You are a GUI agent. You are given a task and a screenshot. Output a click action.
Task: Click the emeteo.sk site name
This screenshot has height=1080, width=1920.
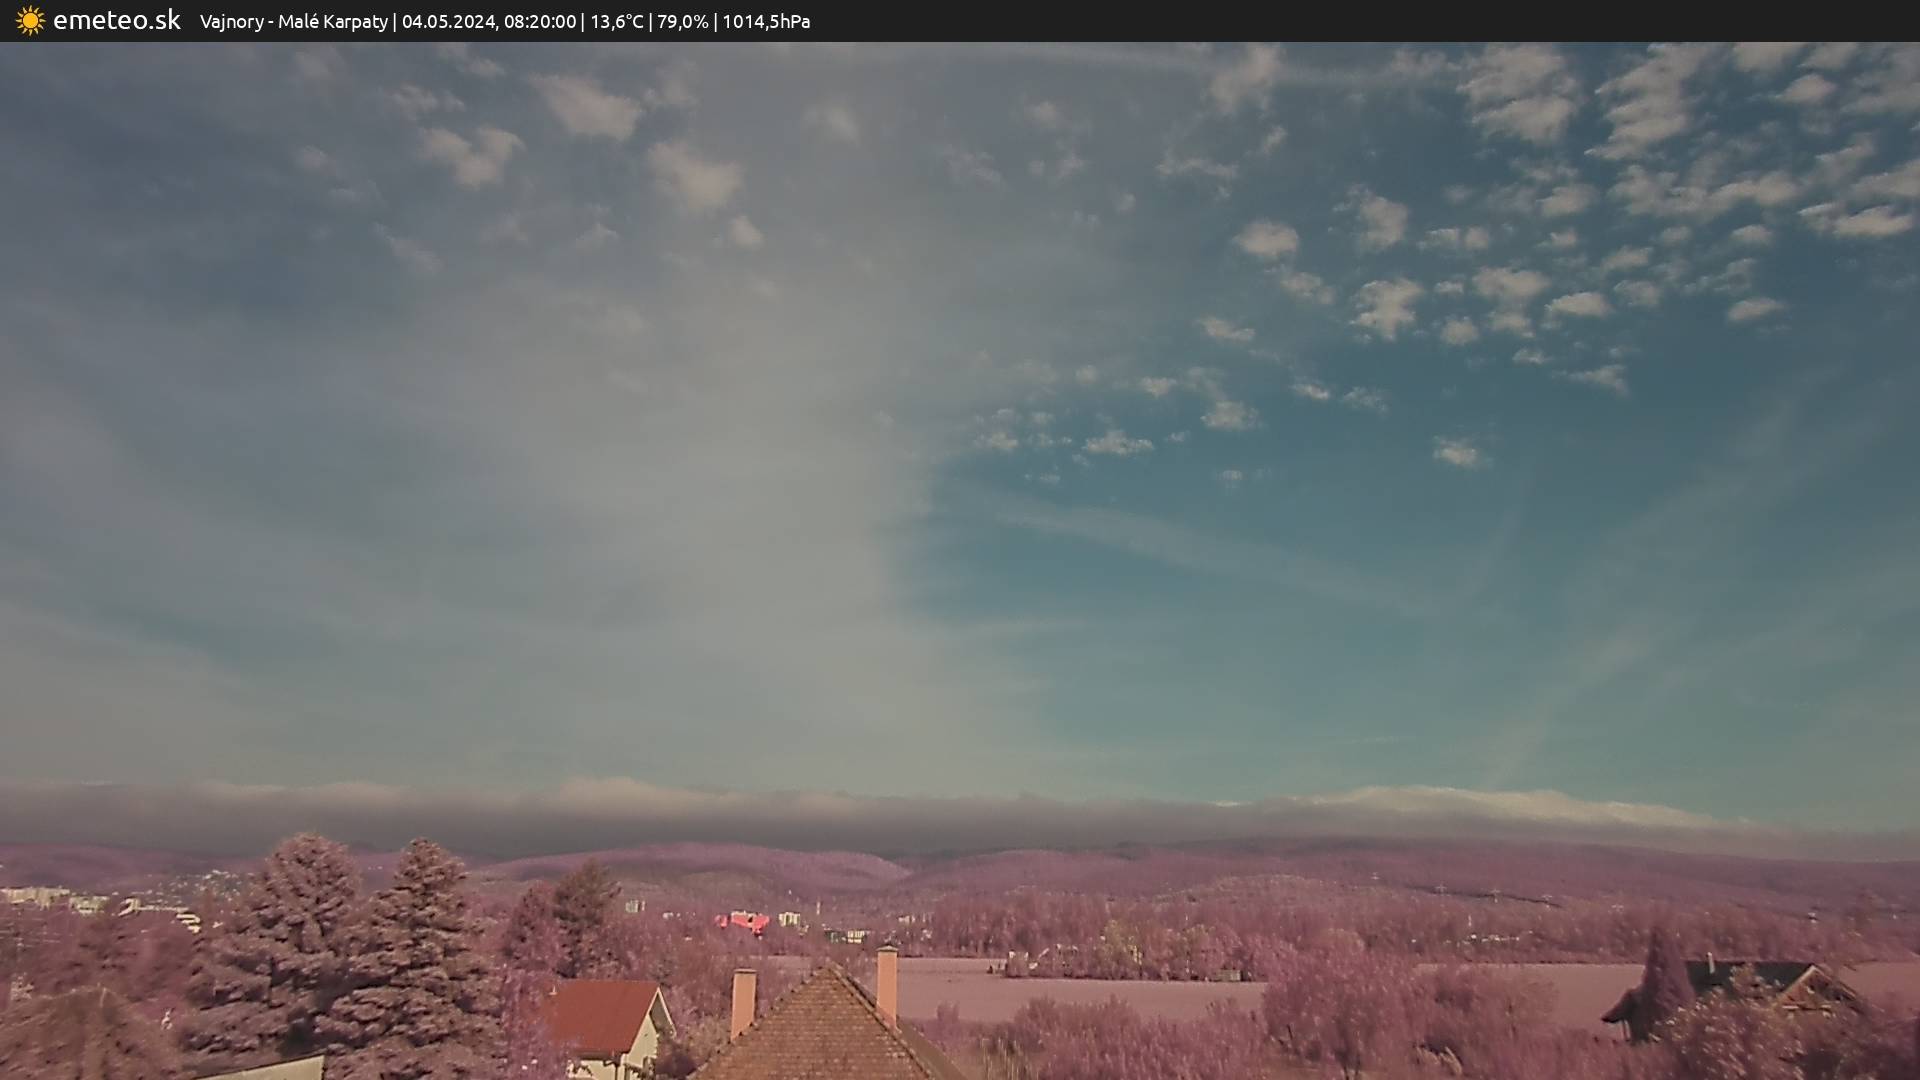[117, 21]
